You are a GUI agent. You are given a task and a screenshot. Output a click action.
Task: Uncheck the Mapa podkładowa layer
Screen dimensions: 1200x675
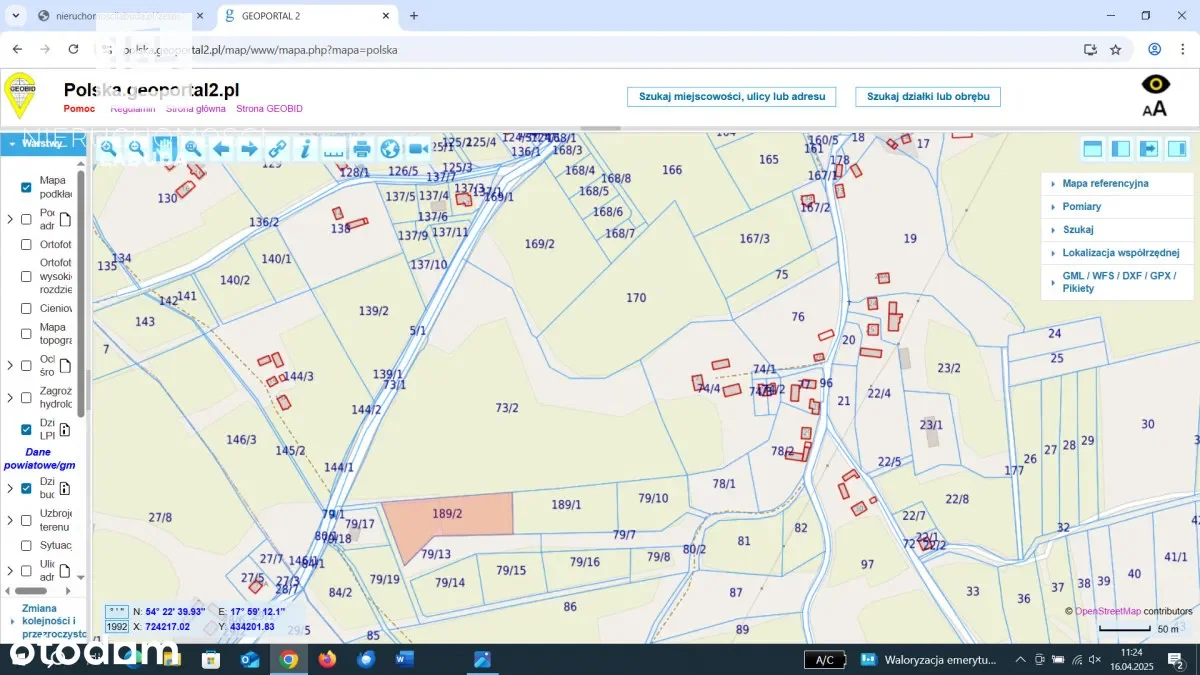(x=27, y=187)
